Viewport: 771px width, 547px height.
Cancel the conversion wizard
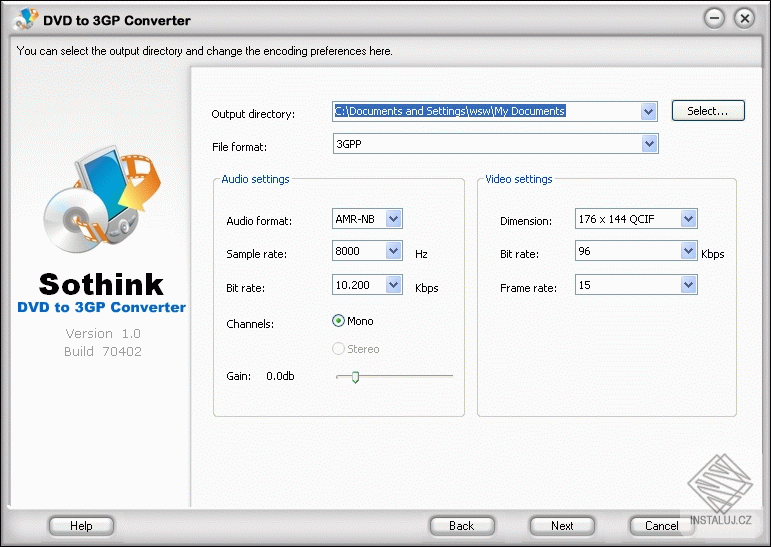pos(661,526)
